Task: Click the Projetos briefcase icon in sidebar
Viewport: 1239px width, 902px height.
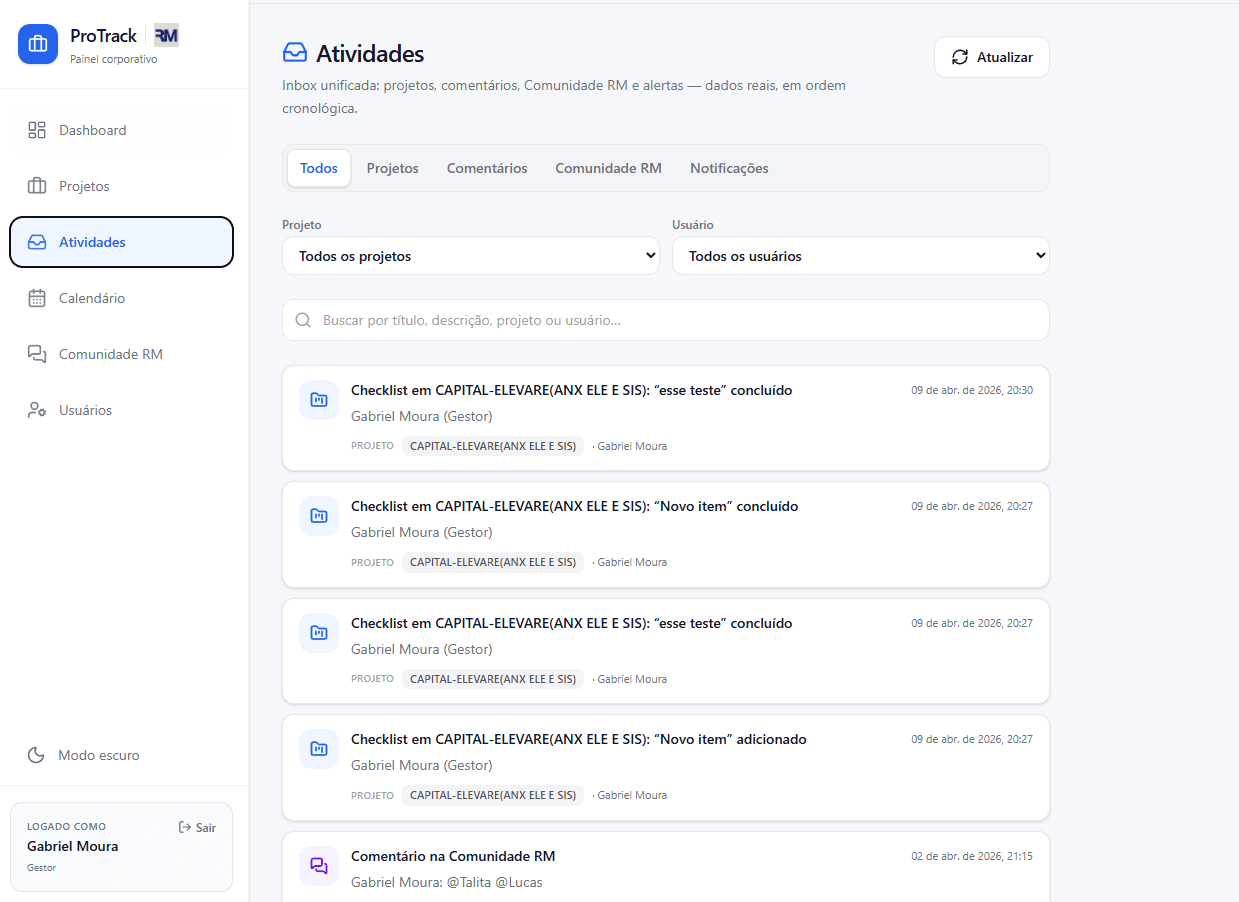Action: click(x=37, y=186)
